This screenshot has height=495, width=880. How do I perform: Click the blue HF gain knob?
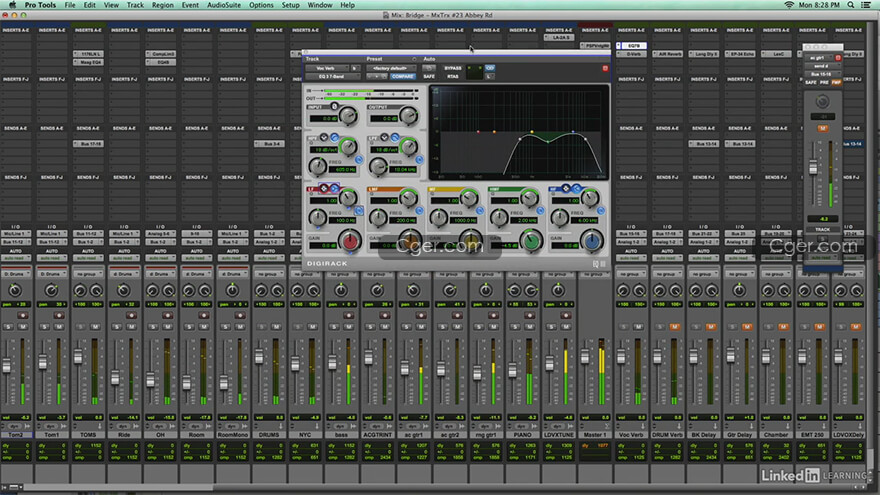(592, 241)
